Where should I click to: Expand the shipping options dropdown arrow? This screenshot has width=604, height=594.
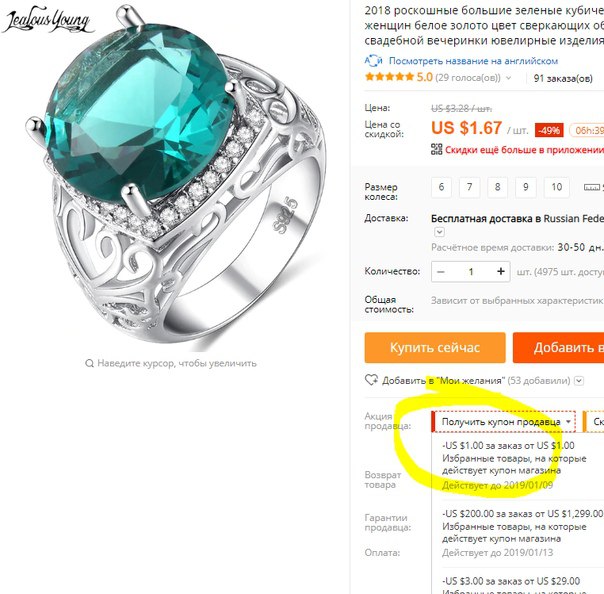(x=439, y=232)
